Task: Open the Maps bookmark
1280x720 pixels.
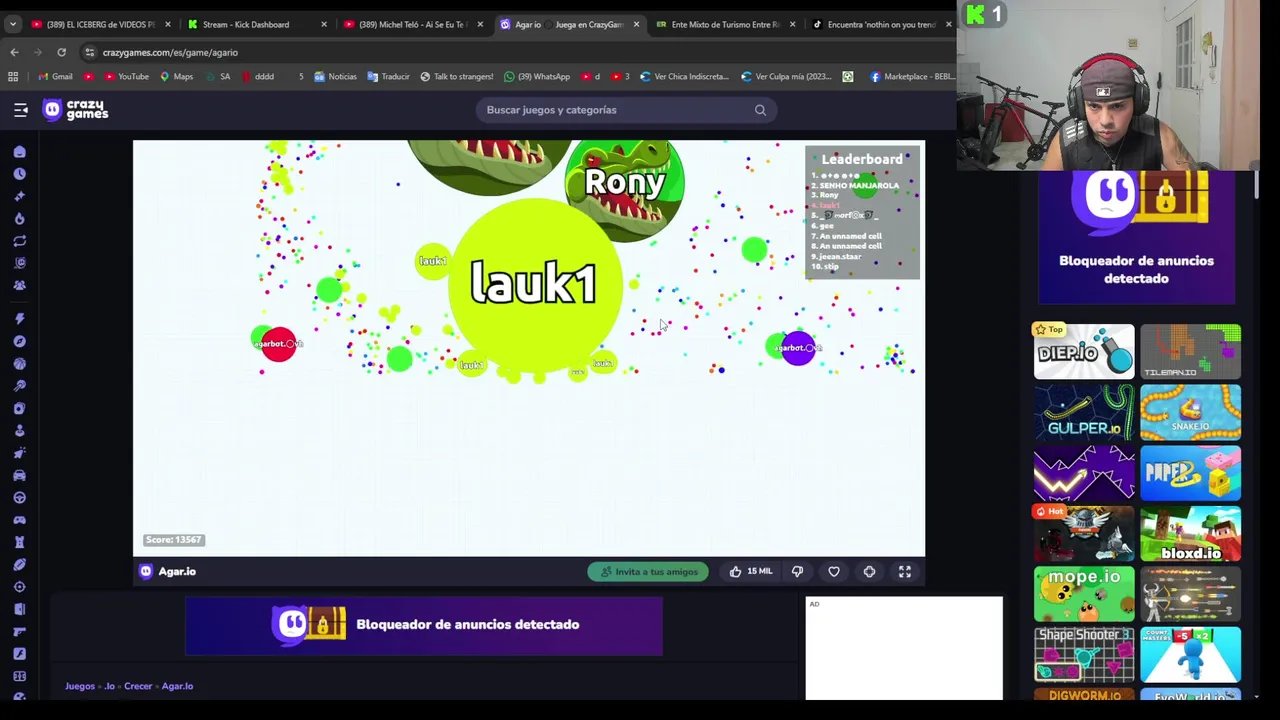Action: tap(177, 76)
